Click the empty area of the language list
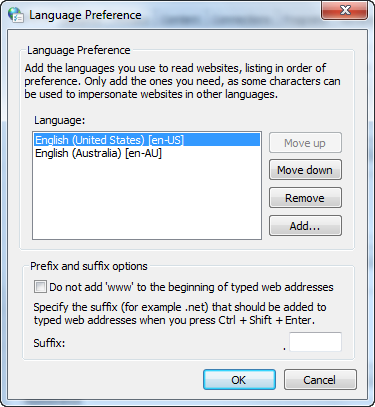Screen dimensions: 375x407 point(147,200)
